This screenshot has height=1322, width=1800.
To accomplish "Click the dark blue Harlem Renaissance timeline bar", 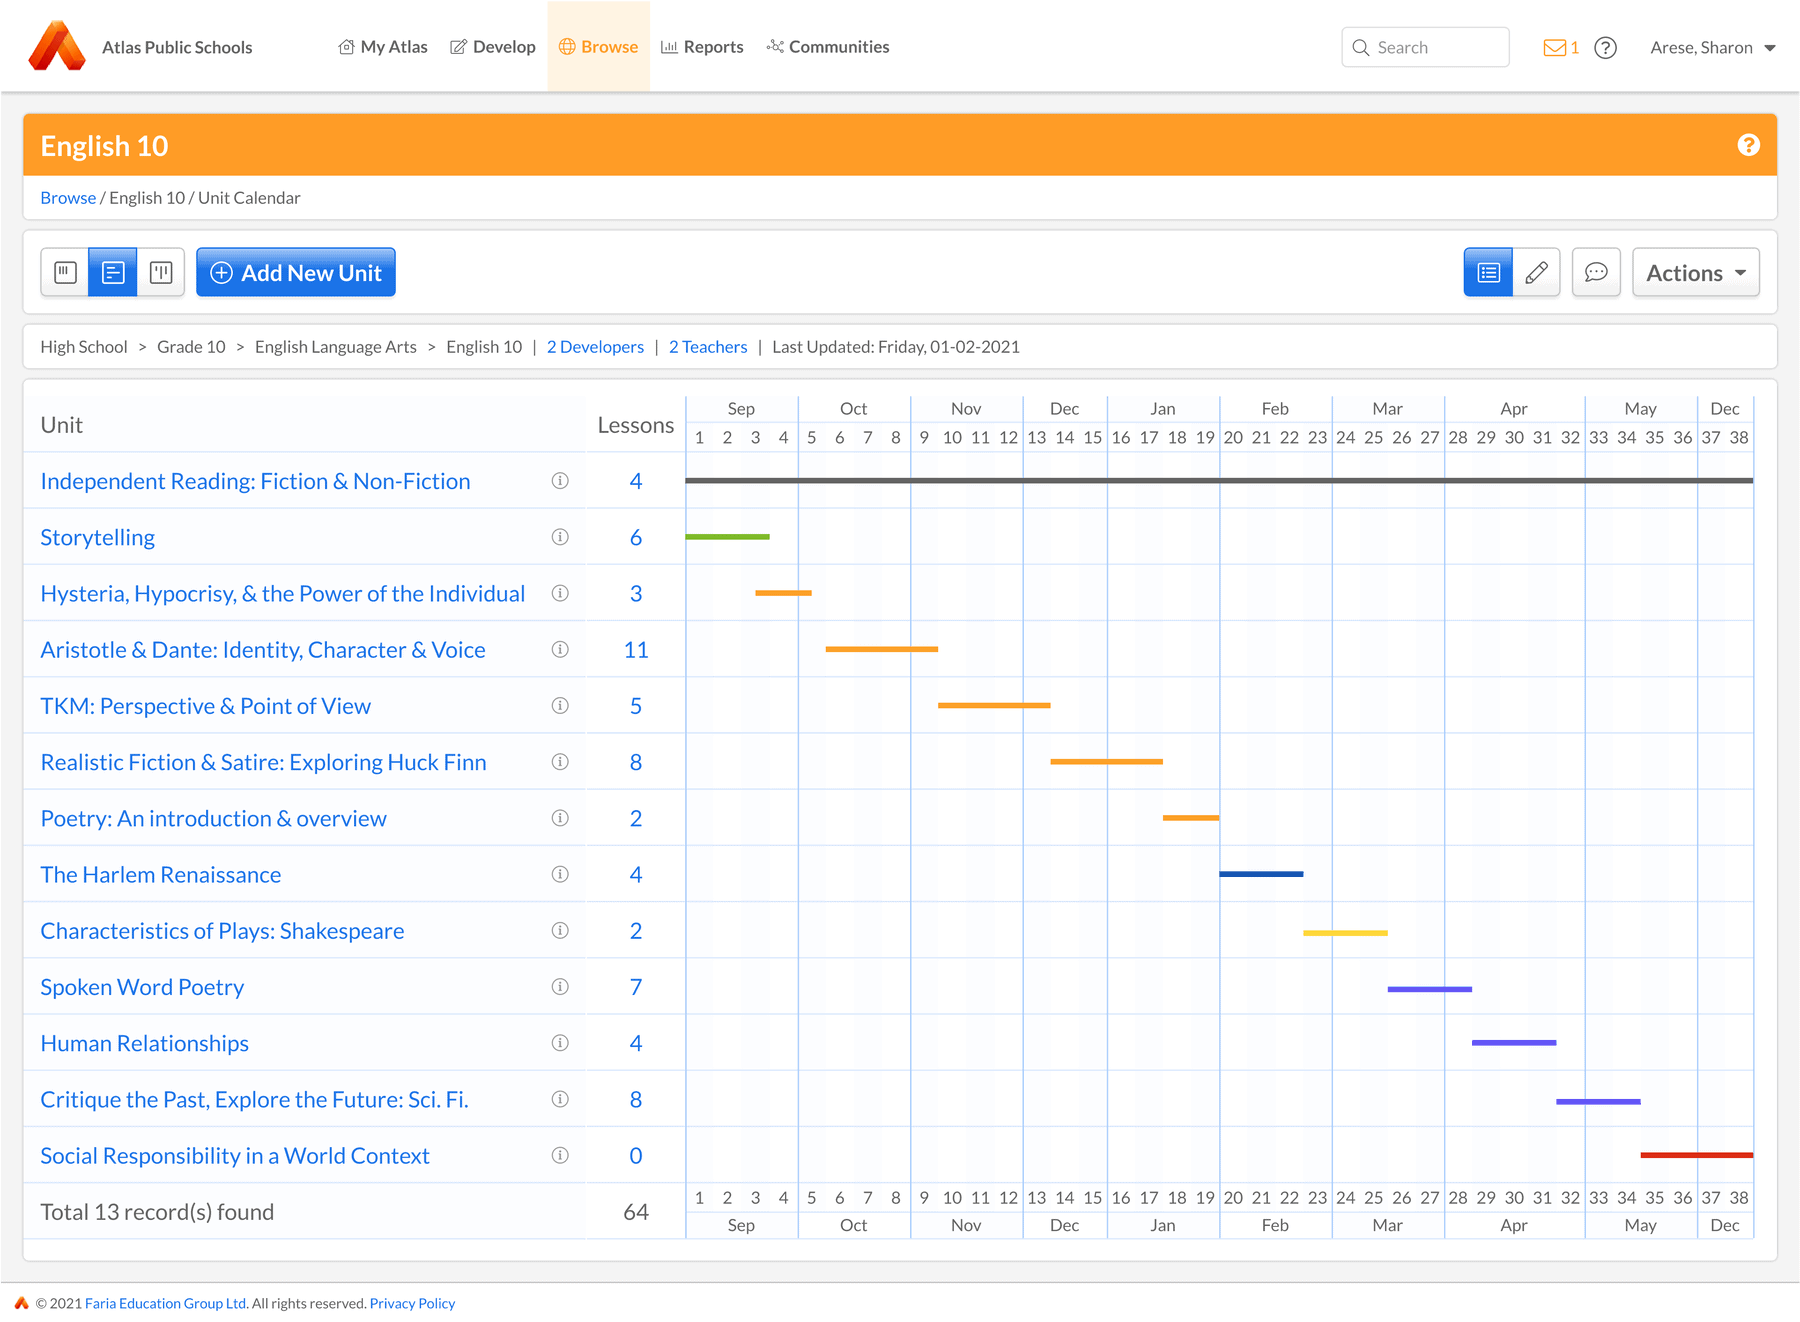I will coord(1261,874).
